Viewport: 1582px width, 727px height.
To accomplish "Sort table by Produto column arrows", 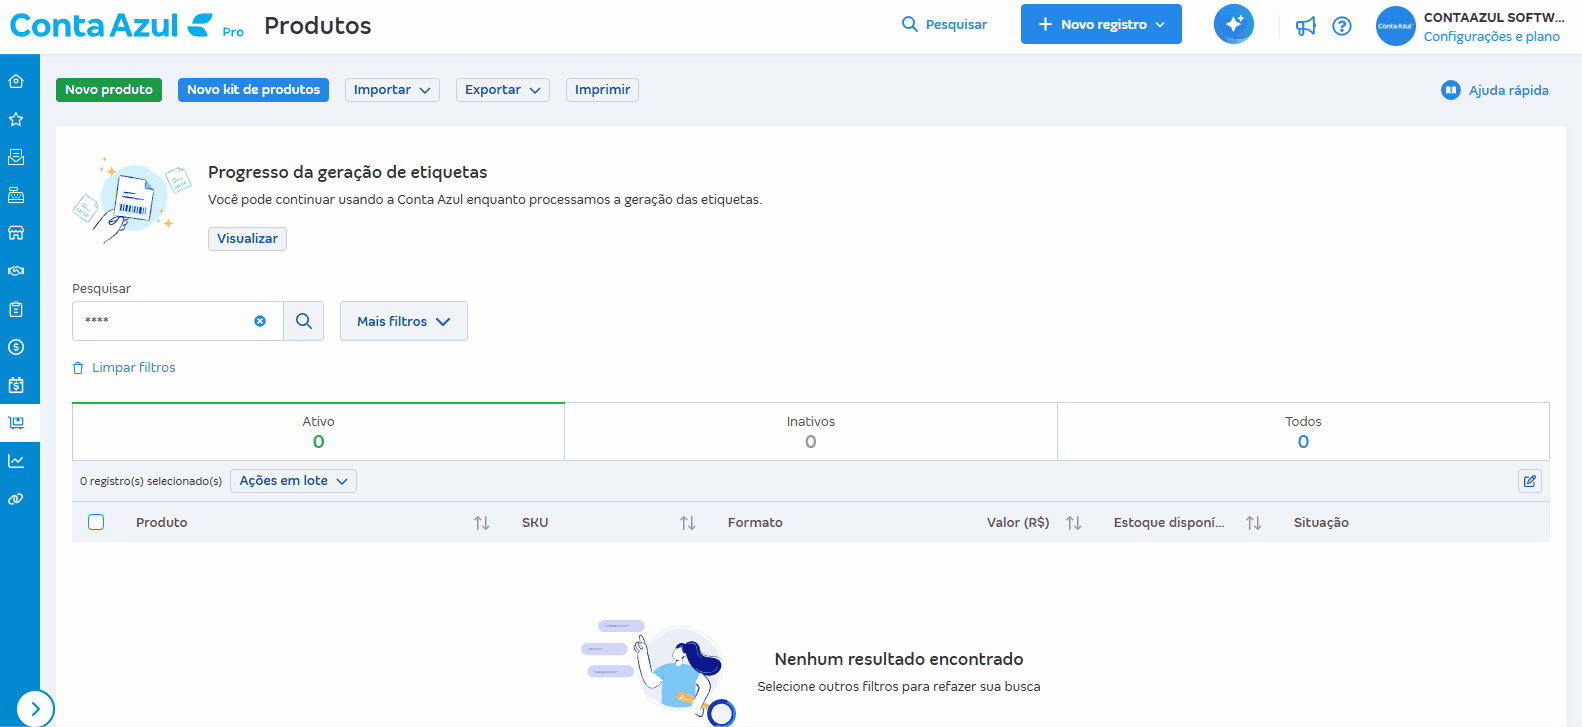I will [x=482, y=523].
